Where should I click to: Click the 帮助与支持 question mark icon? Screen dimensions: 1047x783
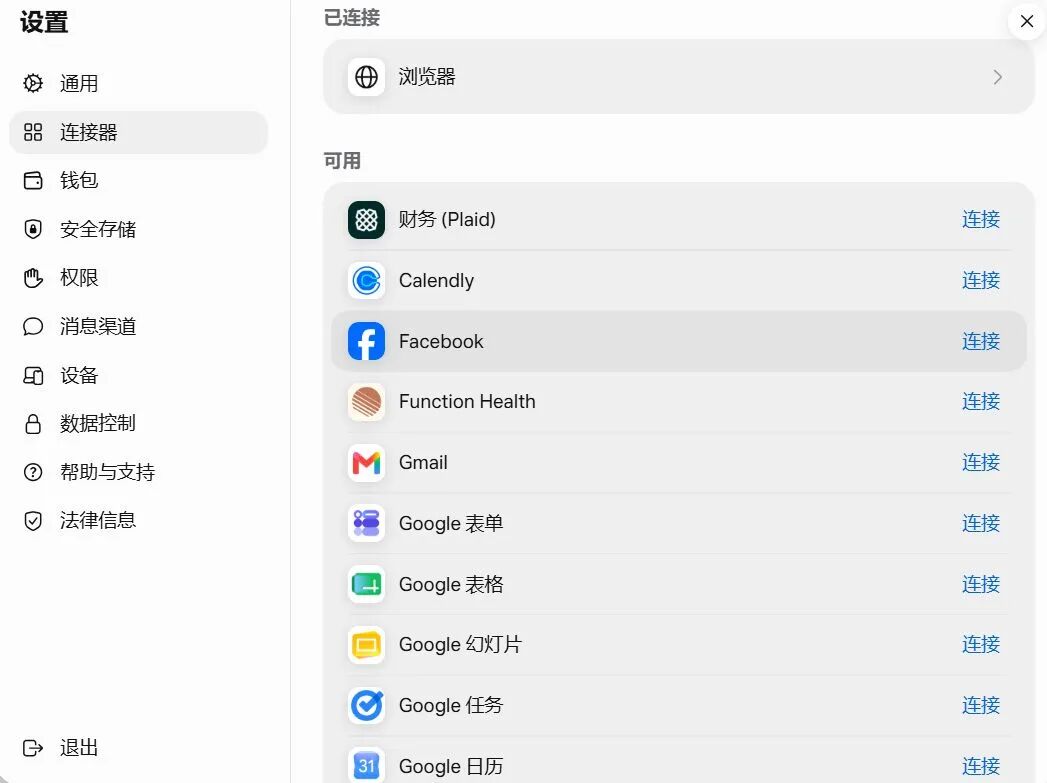33,473
